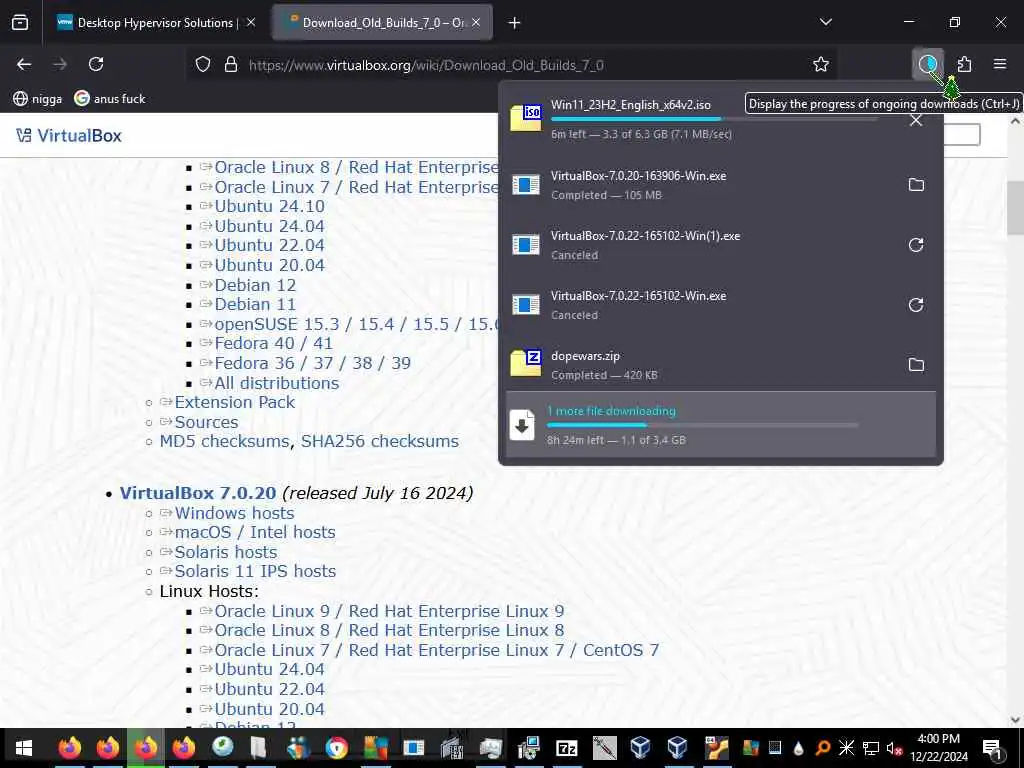
Task: Click the site security padlock icon
Action: point(231,64)
